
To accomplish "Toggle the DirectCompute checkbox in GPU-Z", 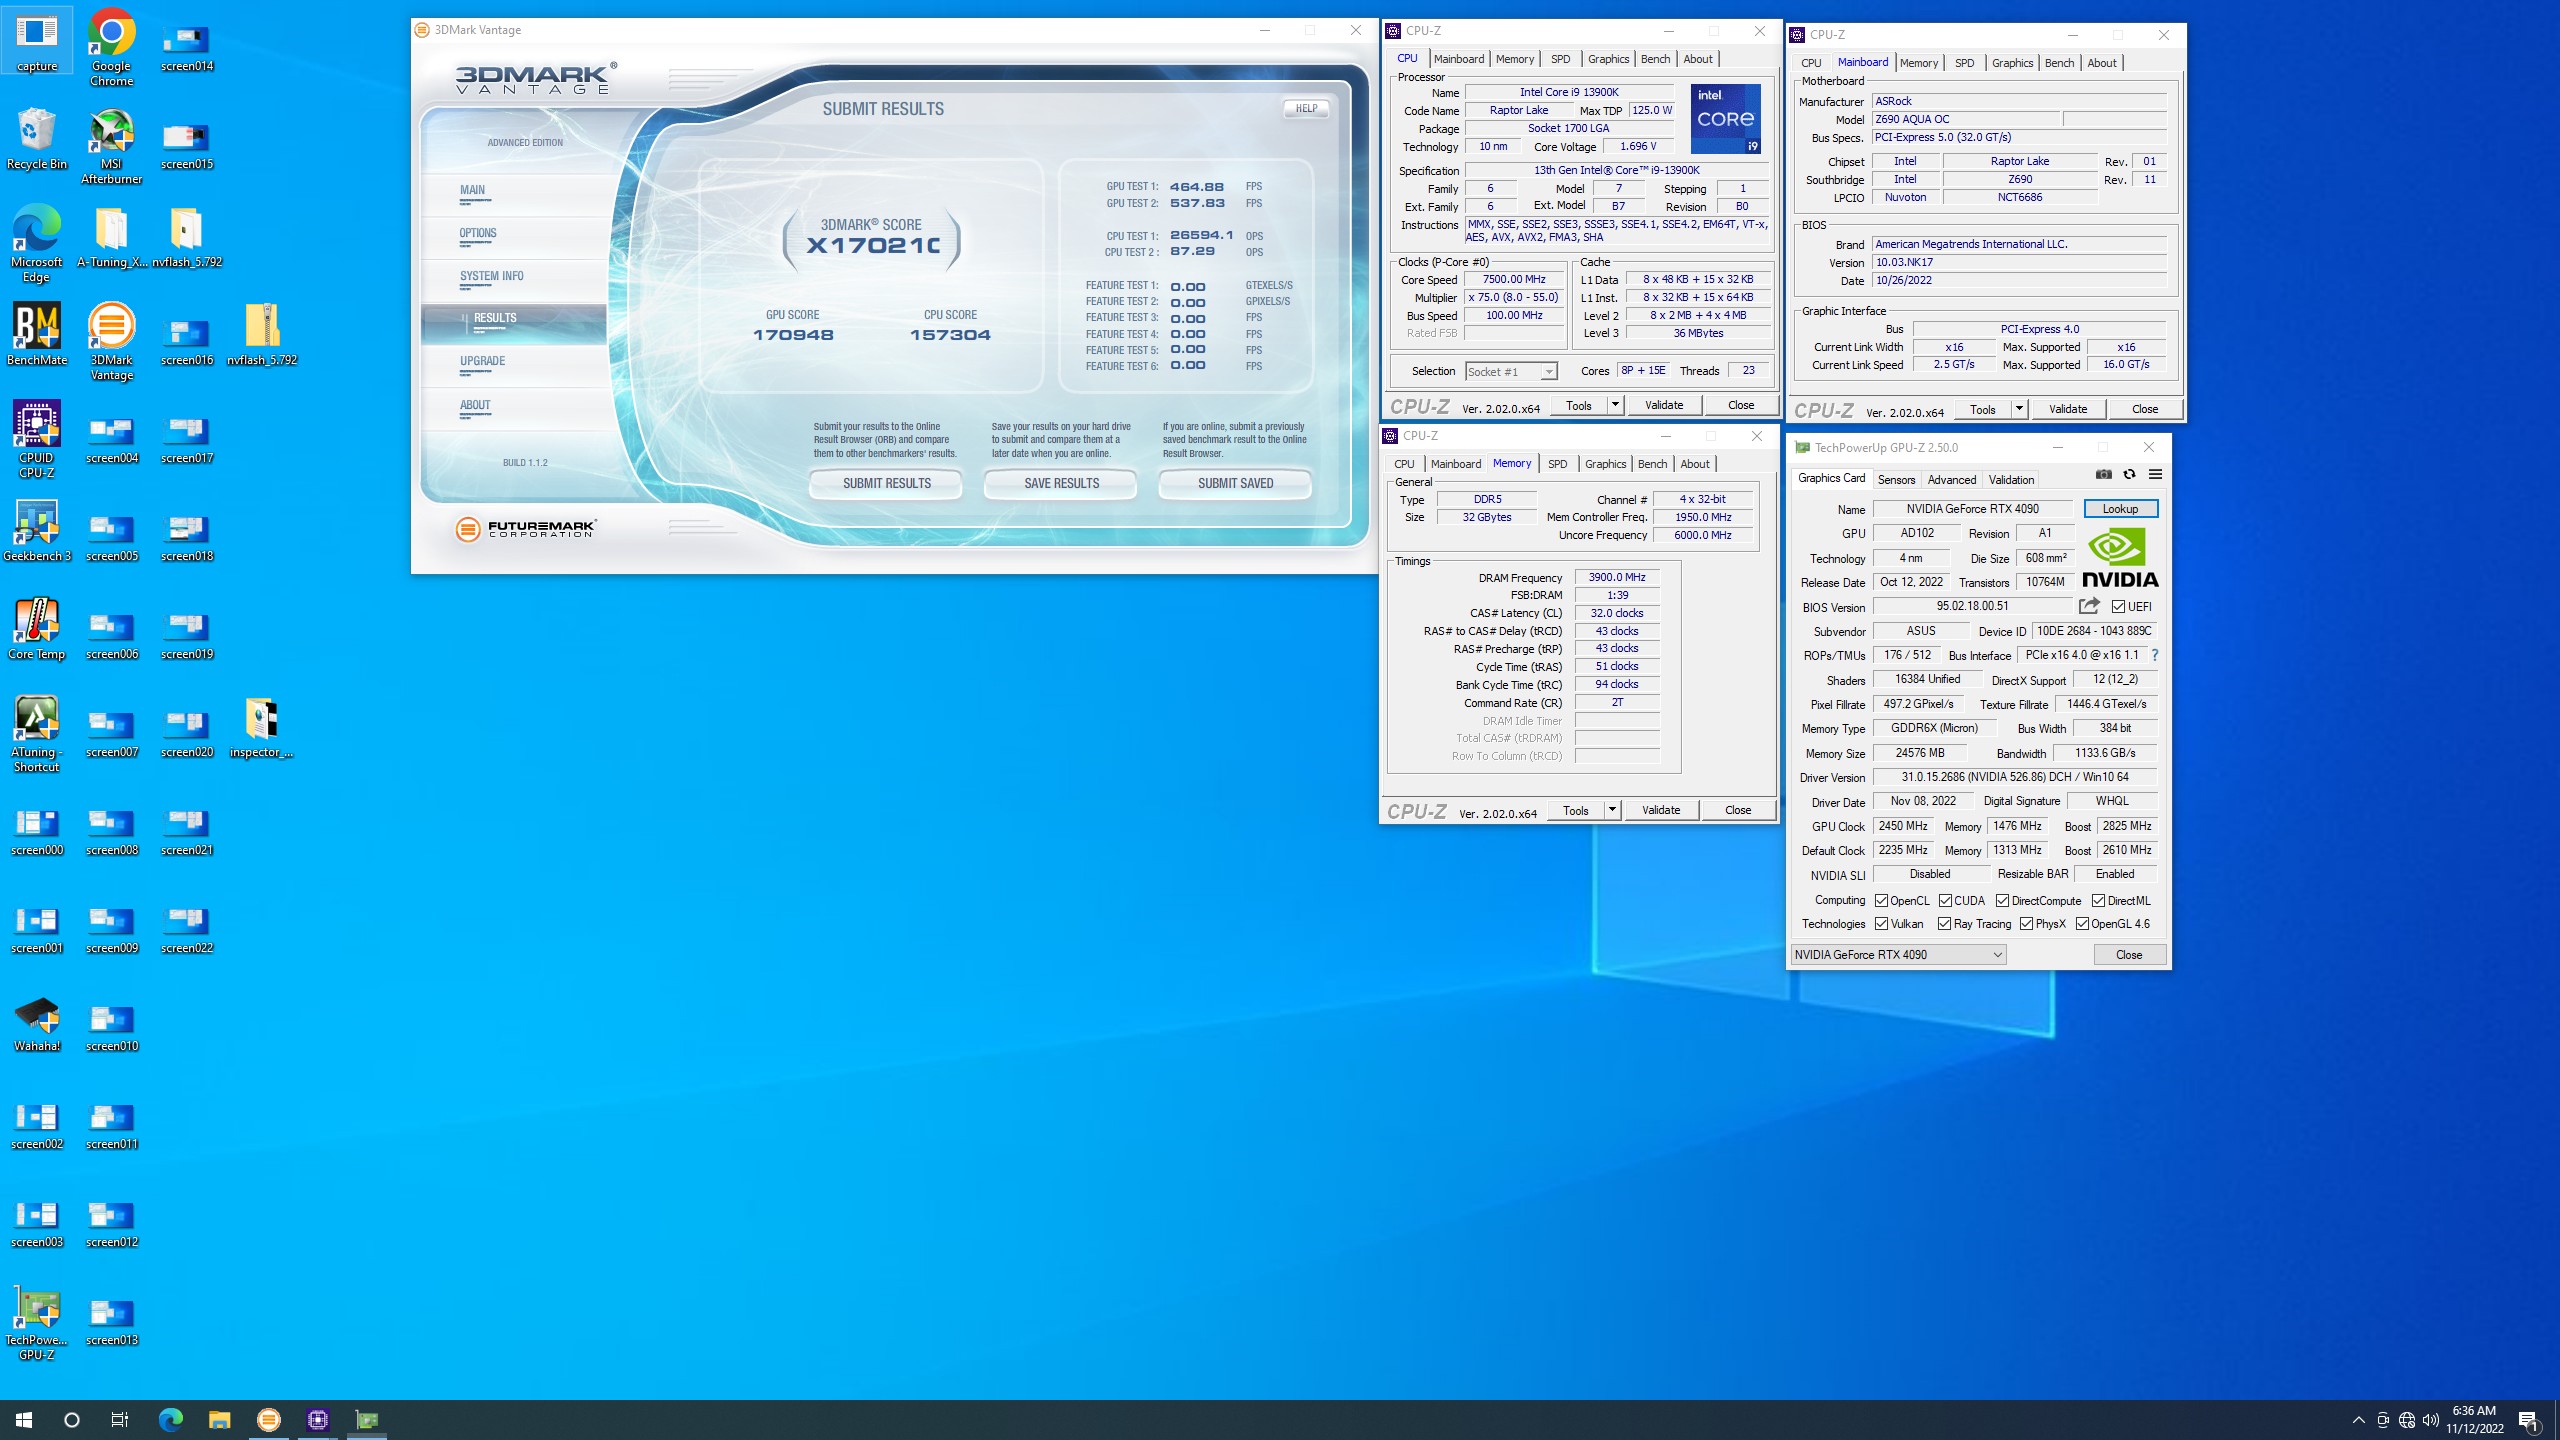I will 2002,901.
